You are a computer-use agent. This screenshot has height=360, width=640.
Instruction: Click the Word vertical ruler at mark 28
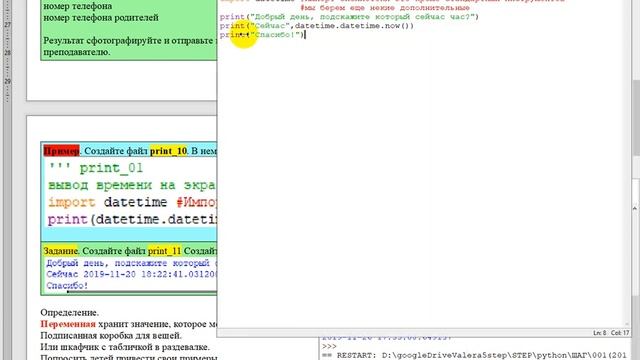[x=7, y=53]
